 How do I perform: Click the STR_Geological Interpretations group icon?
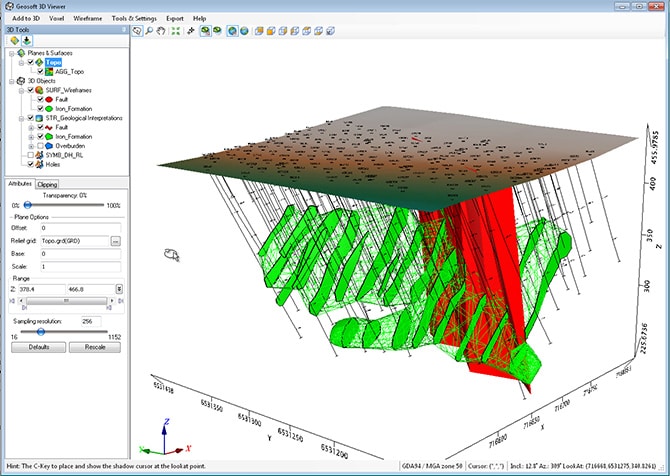tap(39, 118)
